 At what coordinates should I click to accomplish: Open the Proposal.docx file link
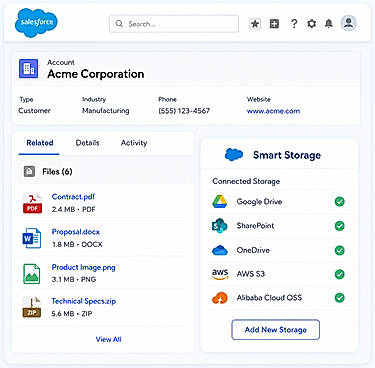(76, 232)
